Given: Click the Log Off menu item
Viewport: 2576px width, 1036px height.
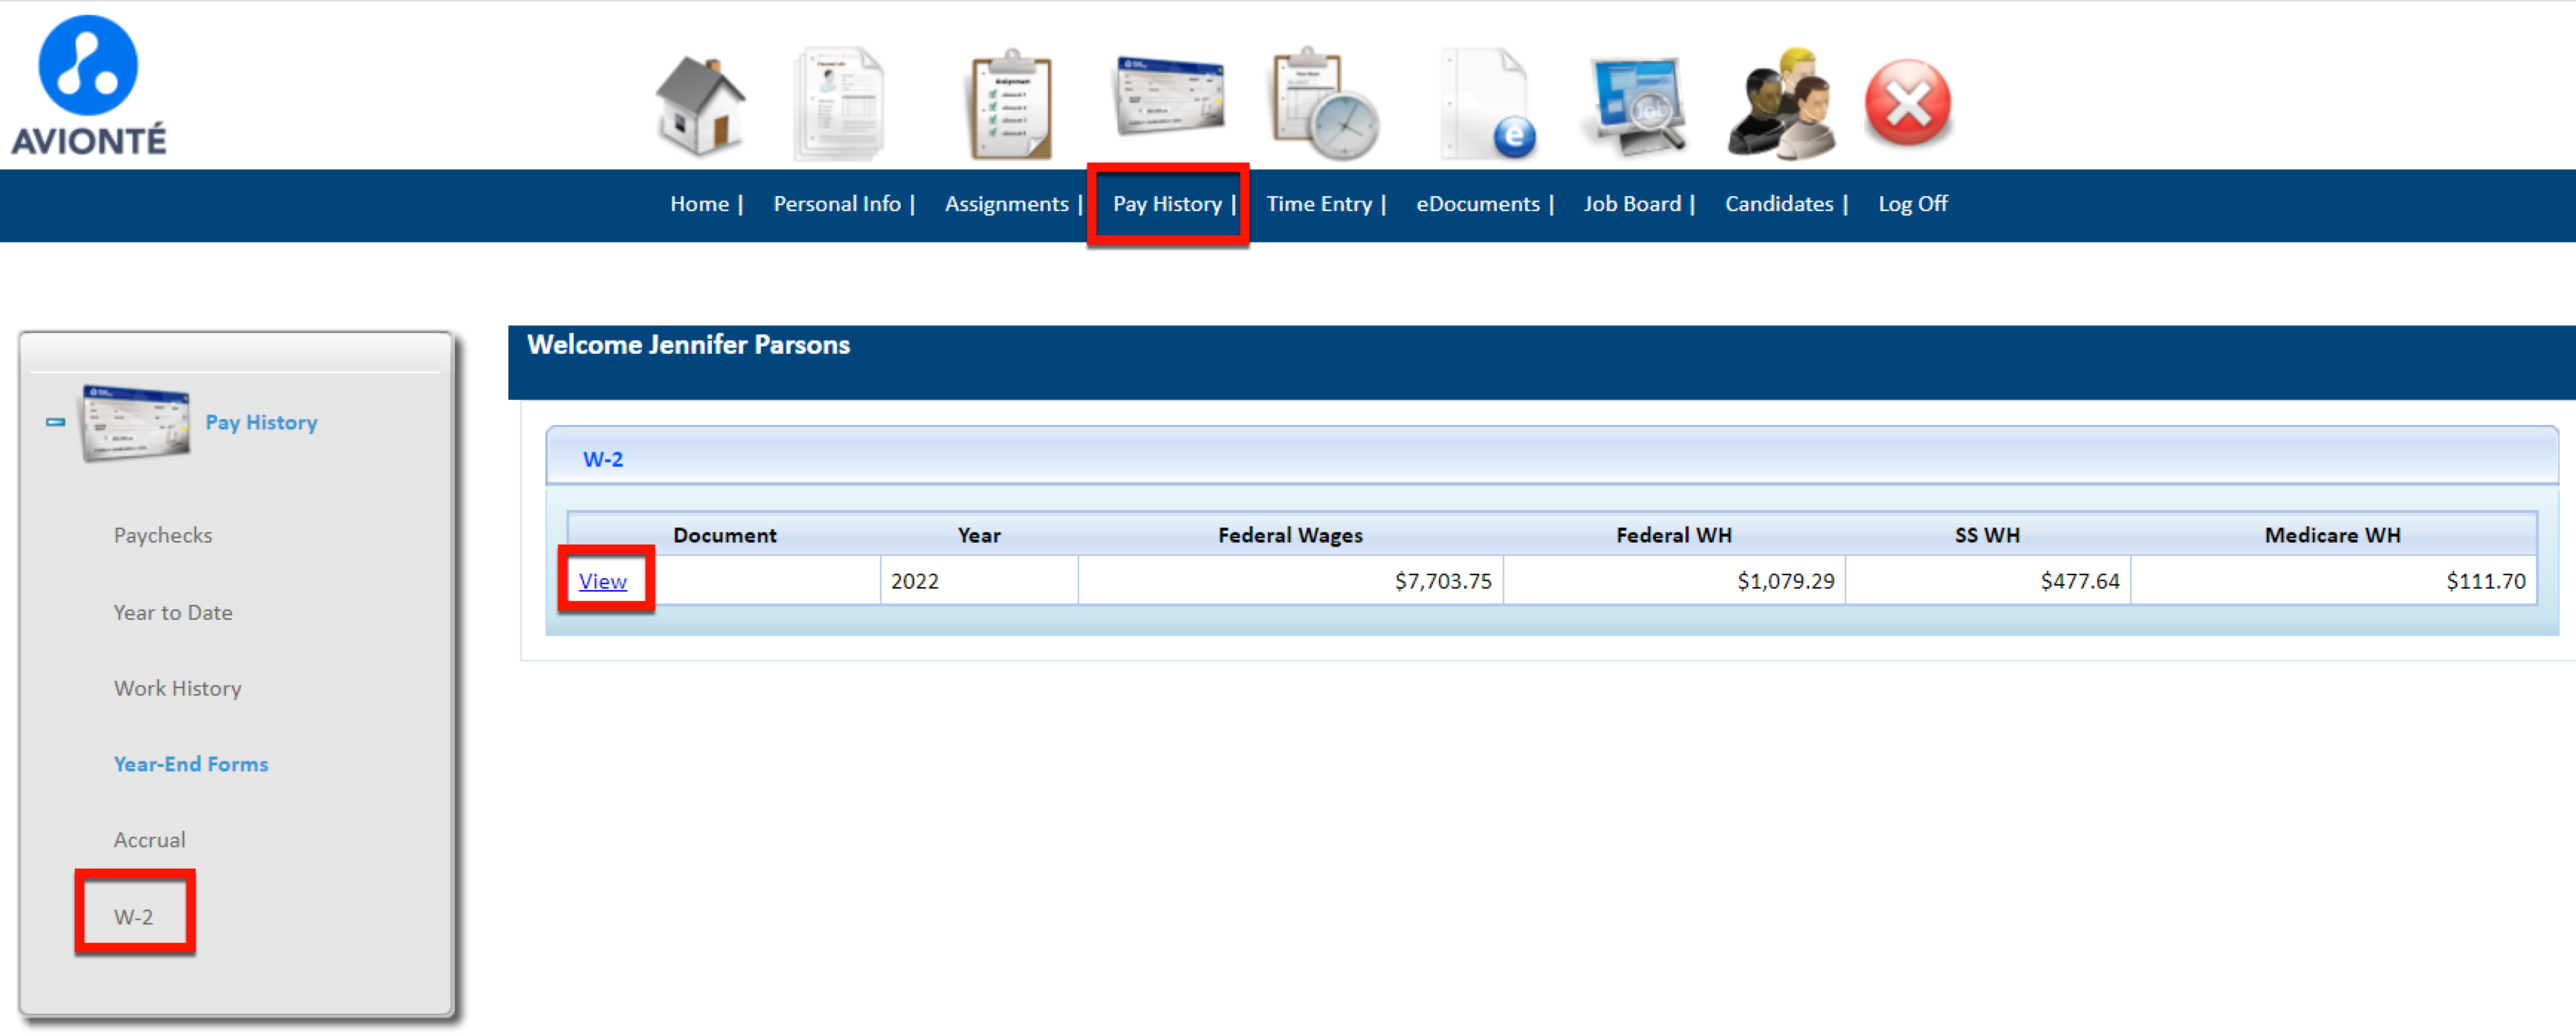Looking at the screenshot, I should pos(1912,204).
